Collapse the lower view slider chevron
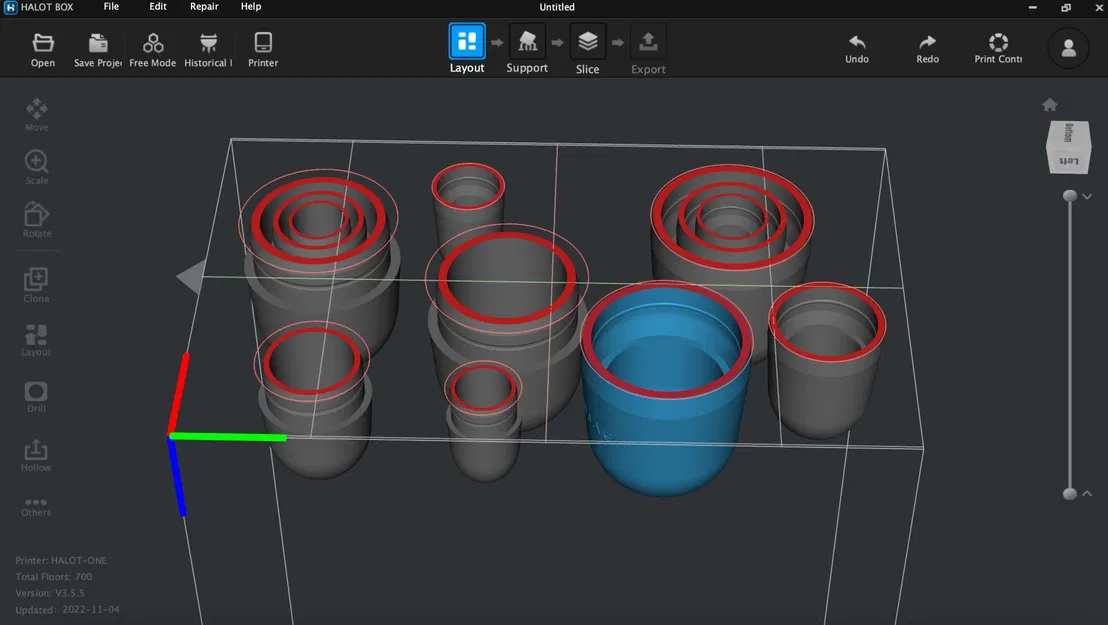This screenshot has width=1108, height=625. point(1087,493)
